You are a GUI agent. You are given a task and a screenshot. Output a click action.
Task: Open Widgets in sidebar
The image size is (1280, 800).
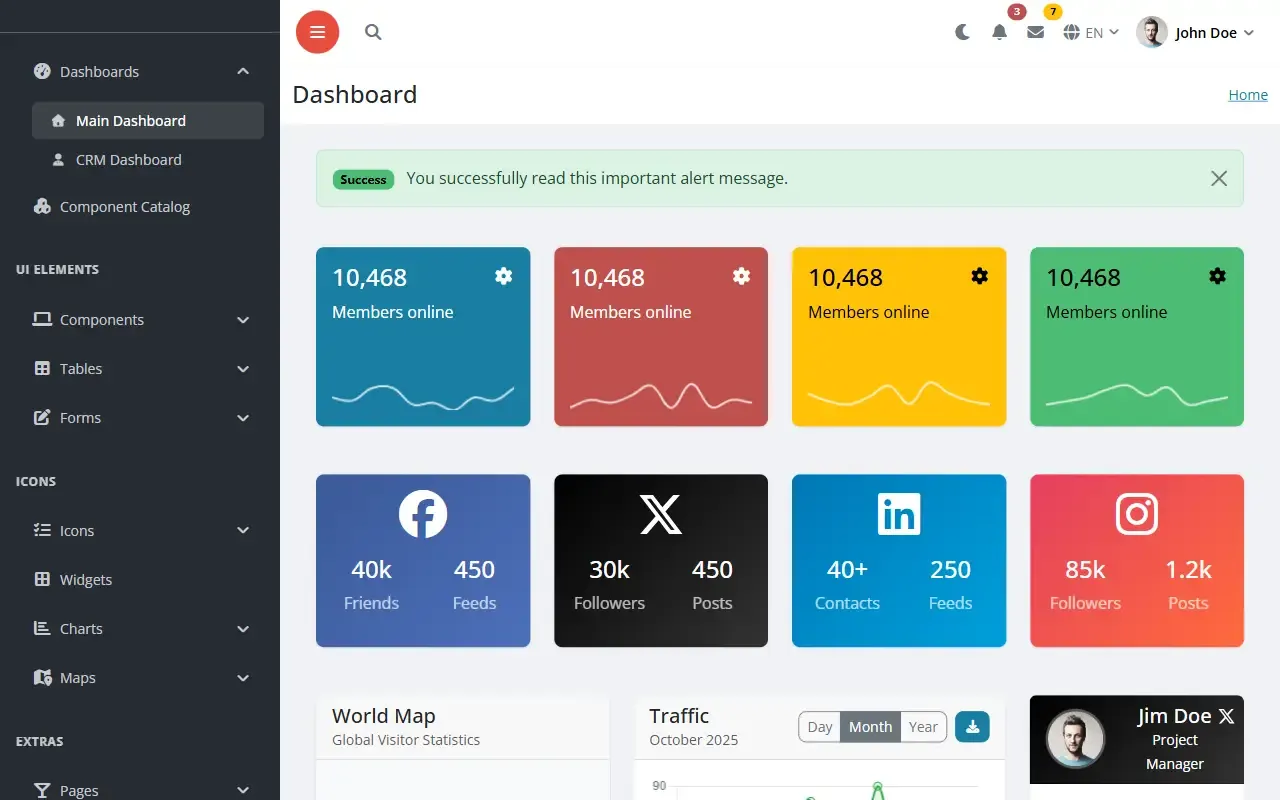coord(140,580)
